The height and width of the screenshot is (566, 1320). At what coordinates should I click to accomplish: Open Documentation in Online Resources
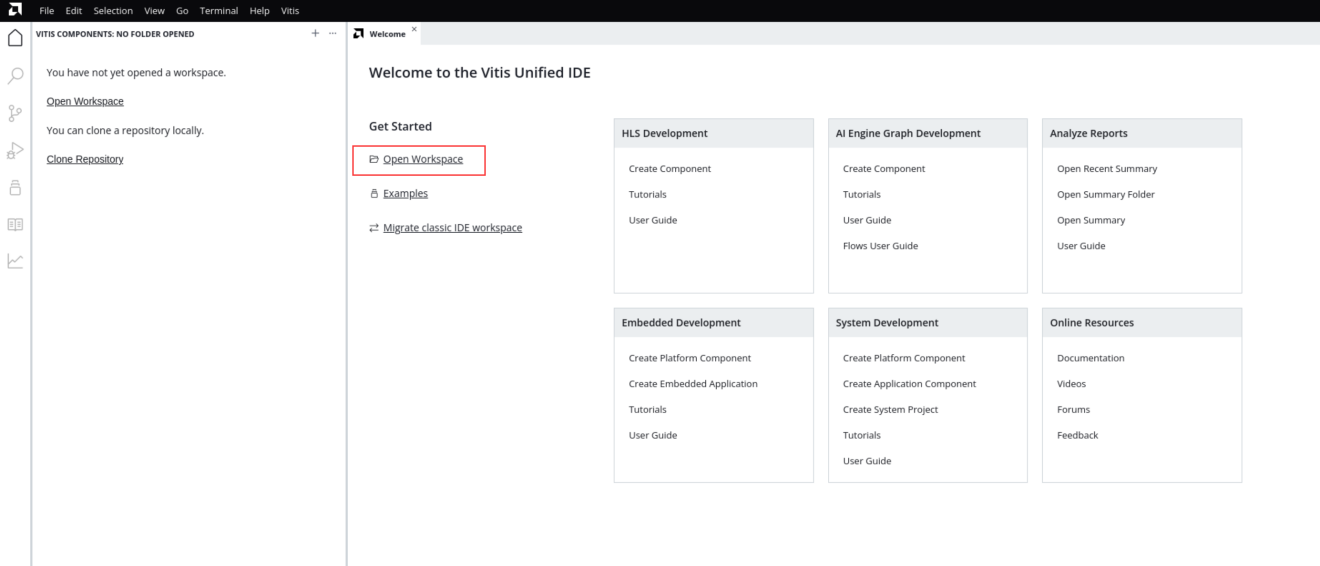[x=1091, y=358]
